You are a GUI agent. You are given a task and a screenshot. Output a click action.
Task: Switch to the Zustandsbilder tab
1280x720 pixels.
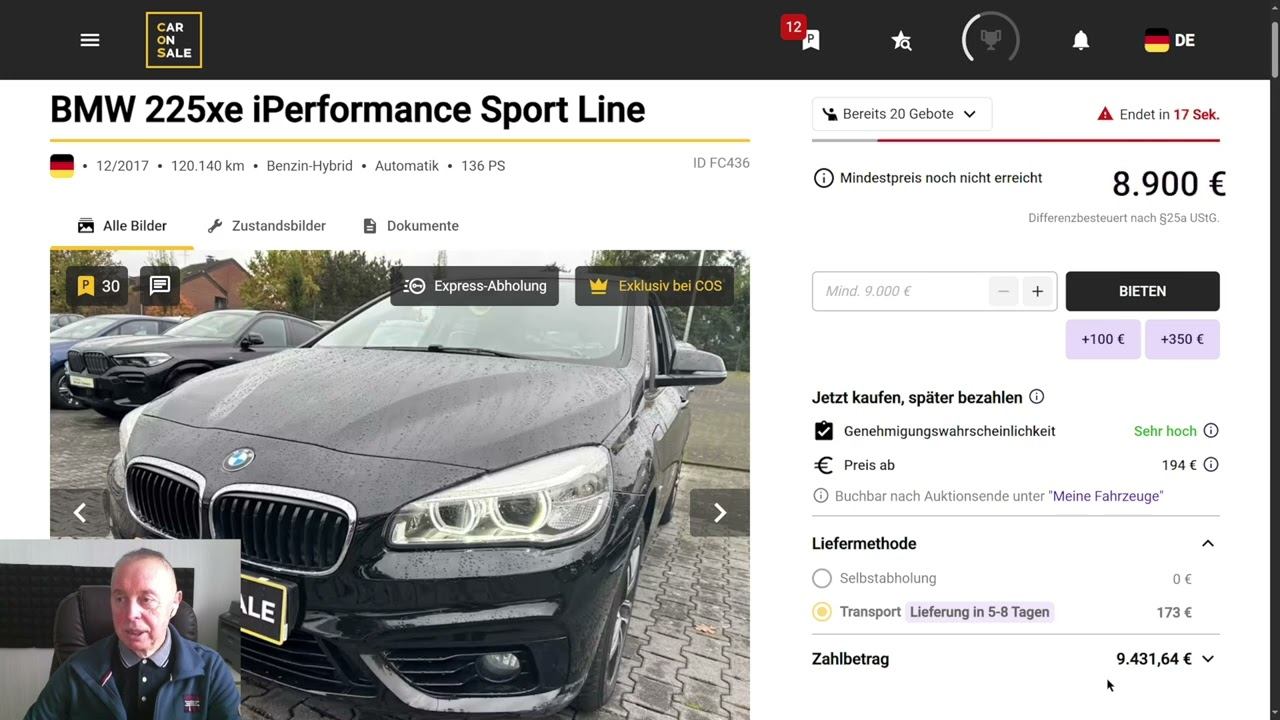pyautogui.click(x=266, y=226)
